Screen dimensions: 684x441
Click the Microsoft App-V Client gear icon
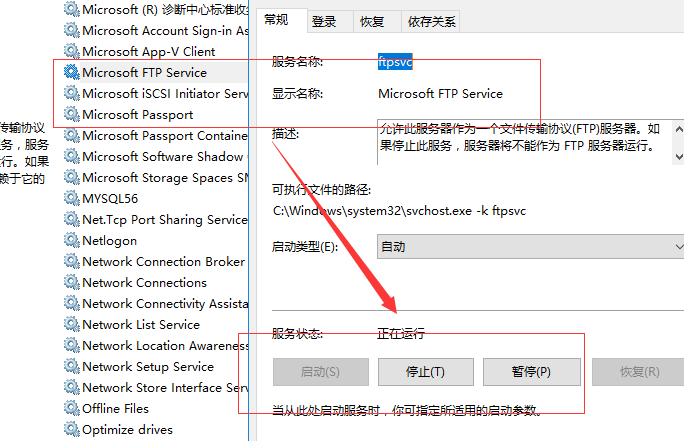click(x=71, y=51)
